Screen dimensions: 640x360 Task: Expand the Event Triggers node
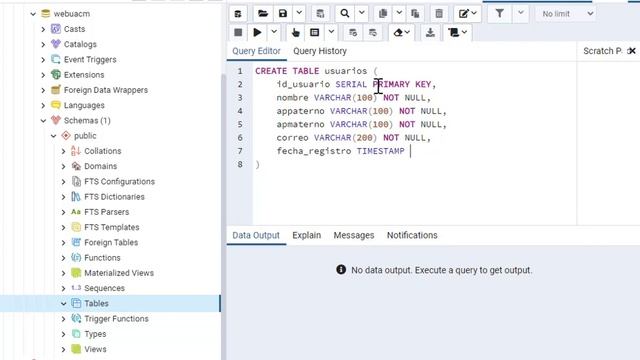[x=43, y=60]
